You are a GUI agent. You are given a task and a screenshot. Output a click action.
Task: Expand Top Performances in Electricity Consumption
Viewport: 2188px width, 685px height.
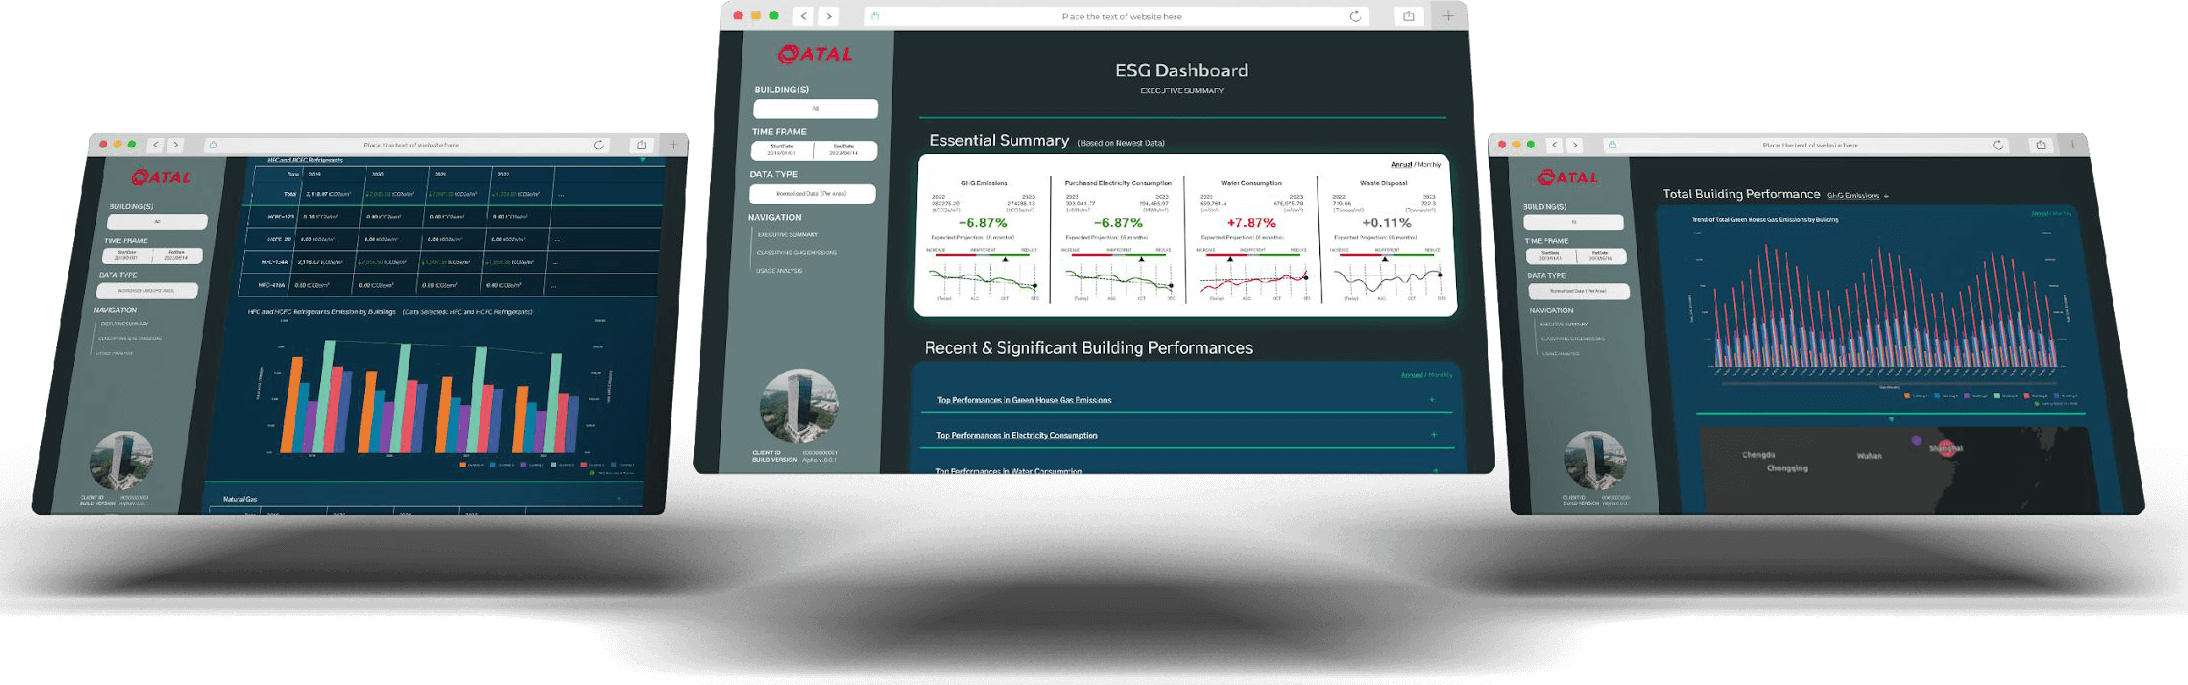click(1433, 435)
